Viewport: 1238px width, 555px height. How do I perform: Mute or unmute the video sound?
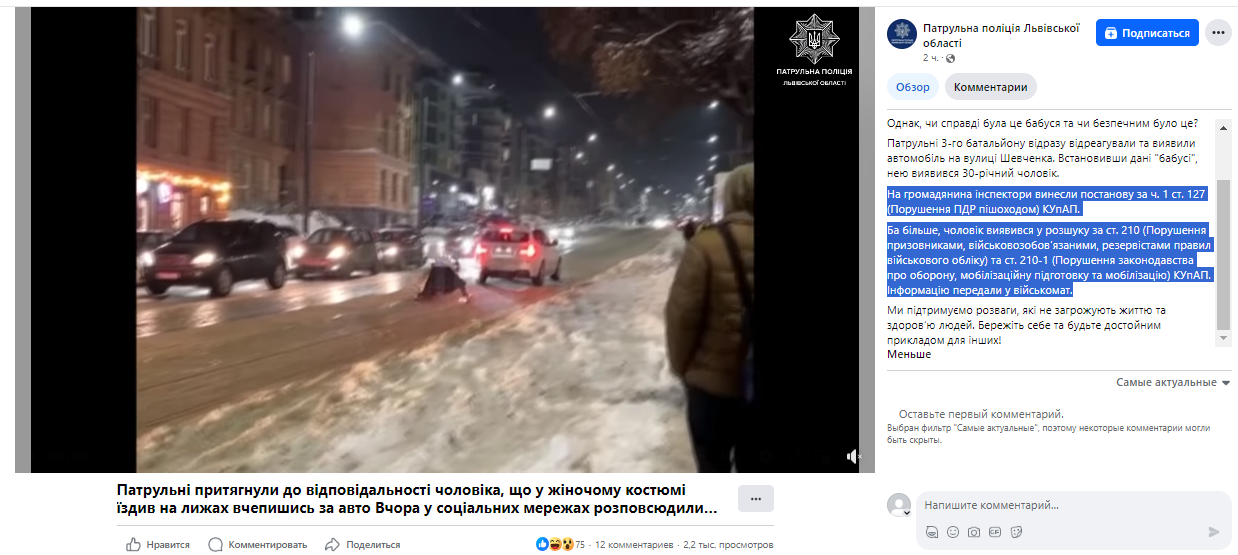(x=854, y=457)
